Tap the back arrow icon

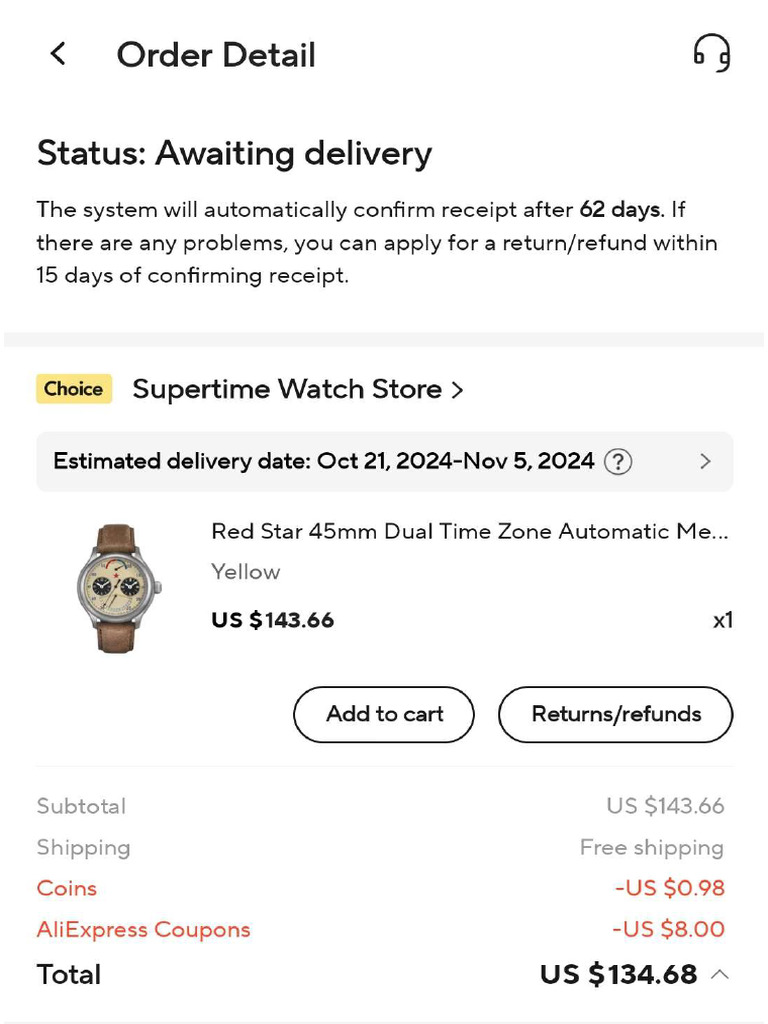(58, 54)
